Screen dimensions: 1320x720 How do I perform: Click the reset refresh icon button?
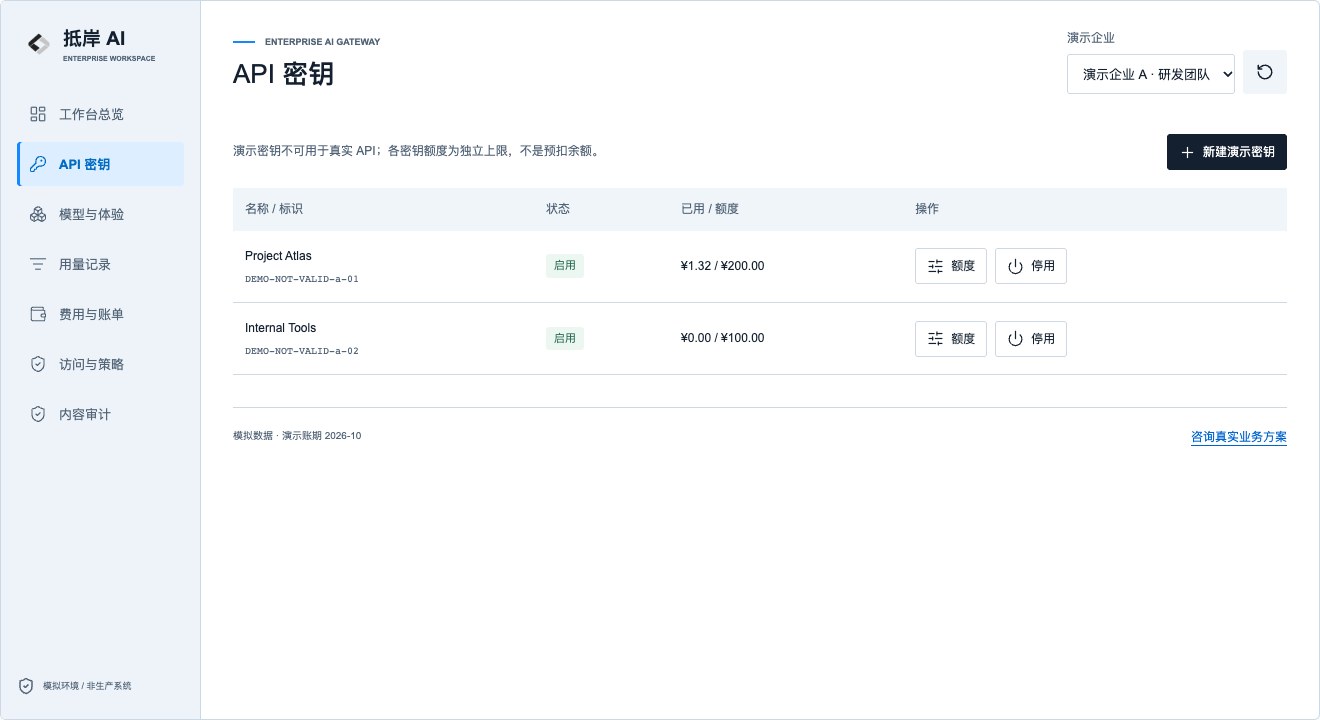(1265, 72)
